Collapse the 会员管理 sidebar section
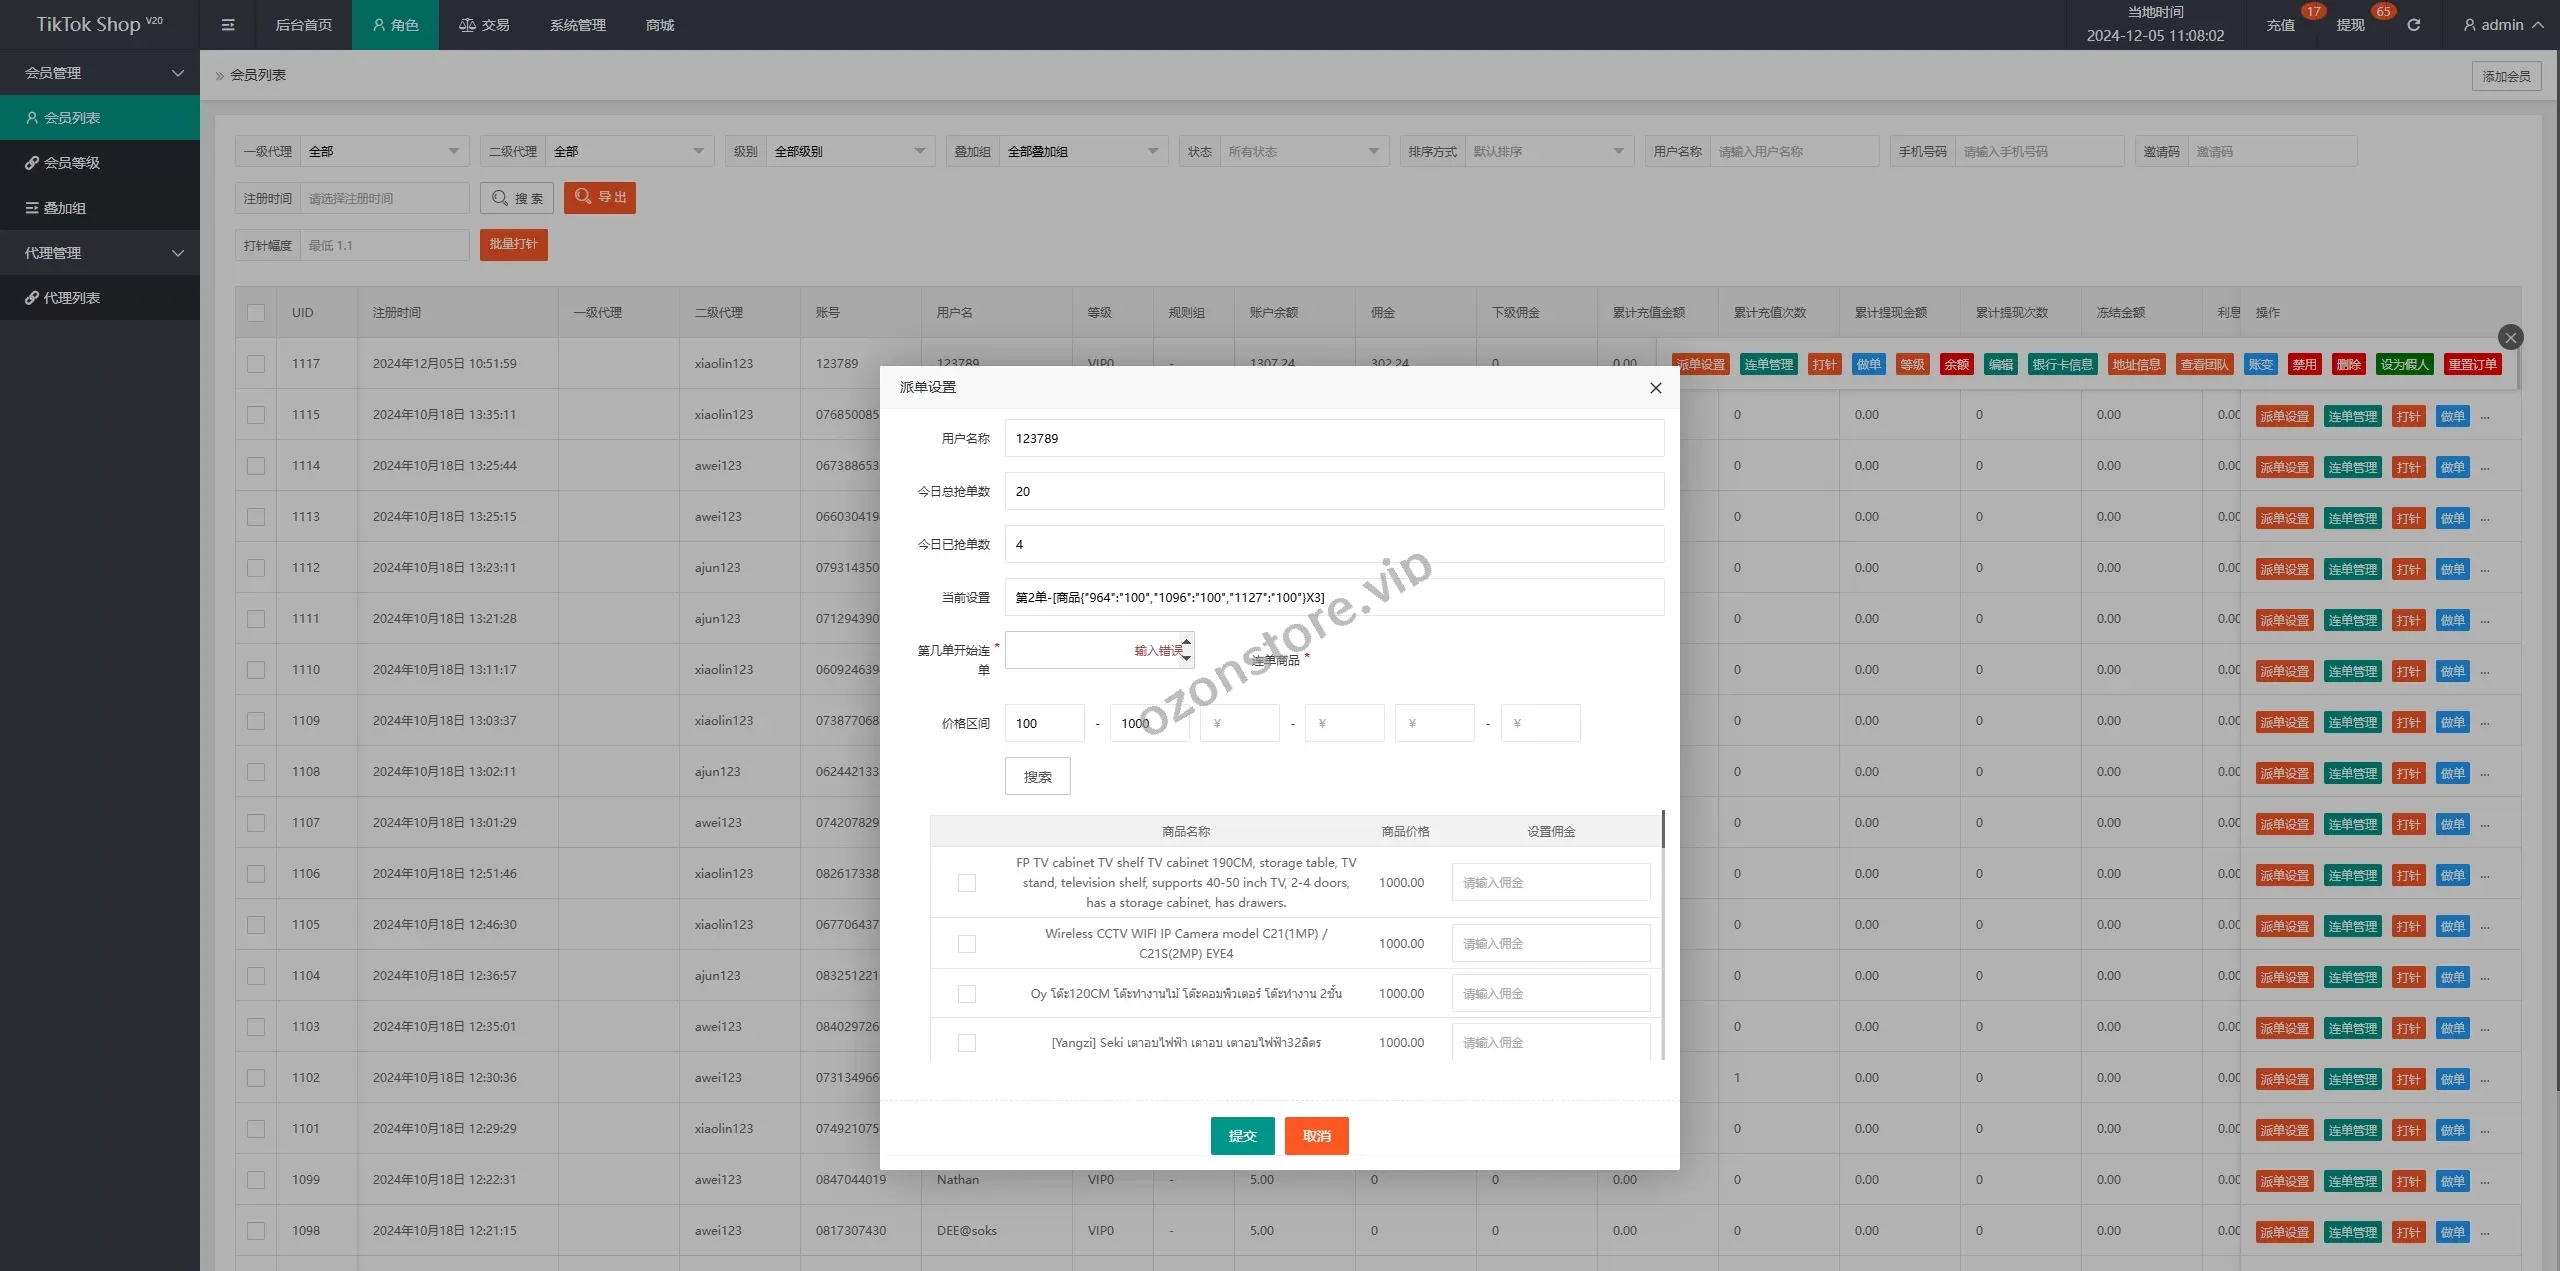Viewport: 2560px width, 1271px height. 100,73
